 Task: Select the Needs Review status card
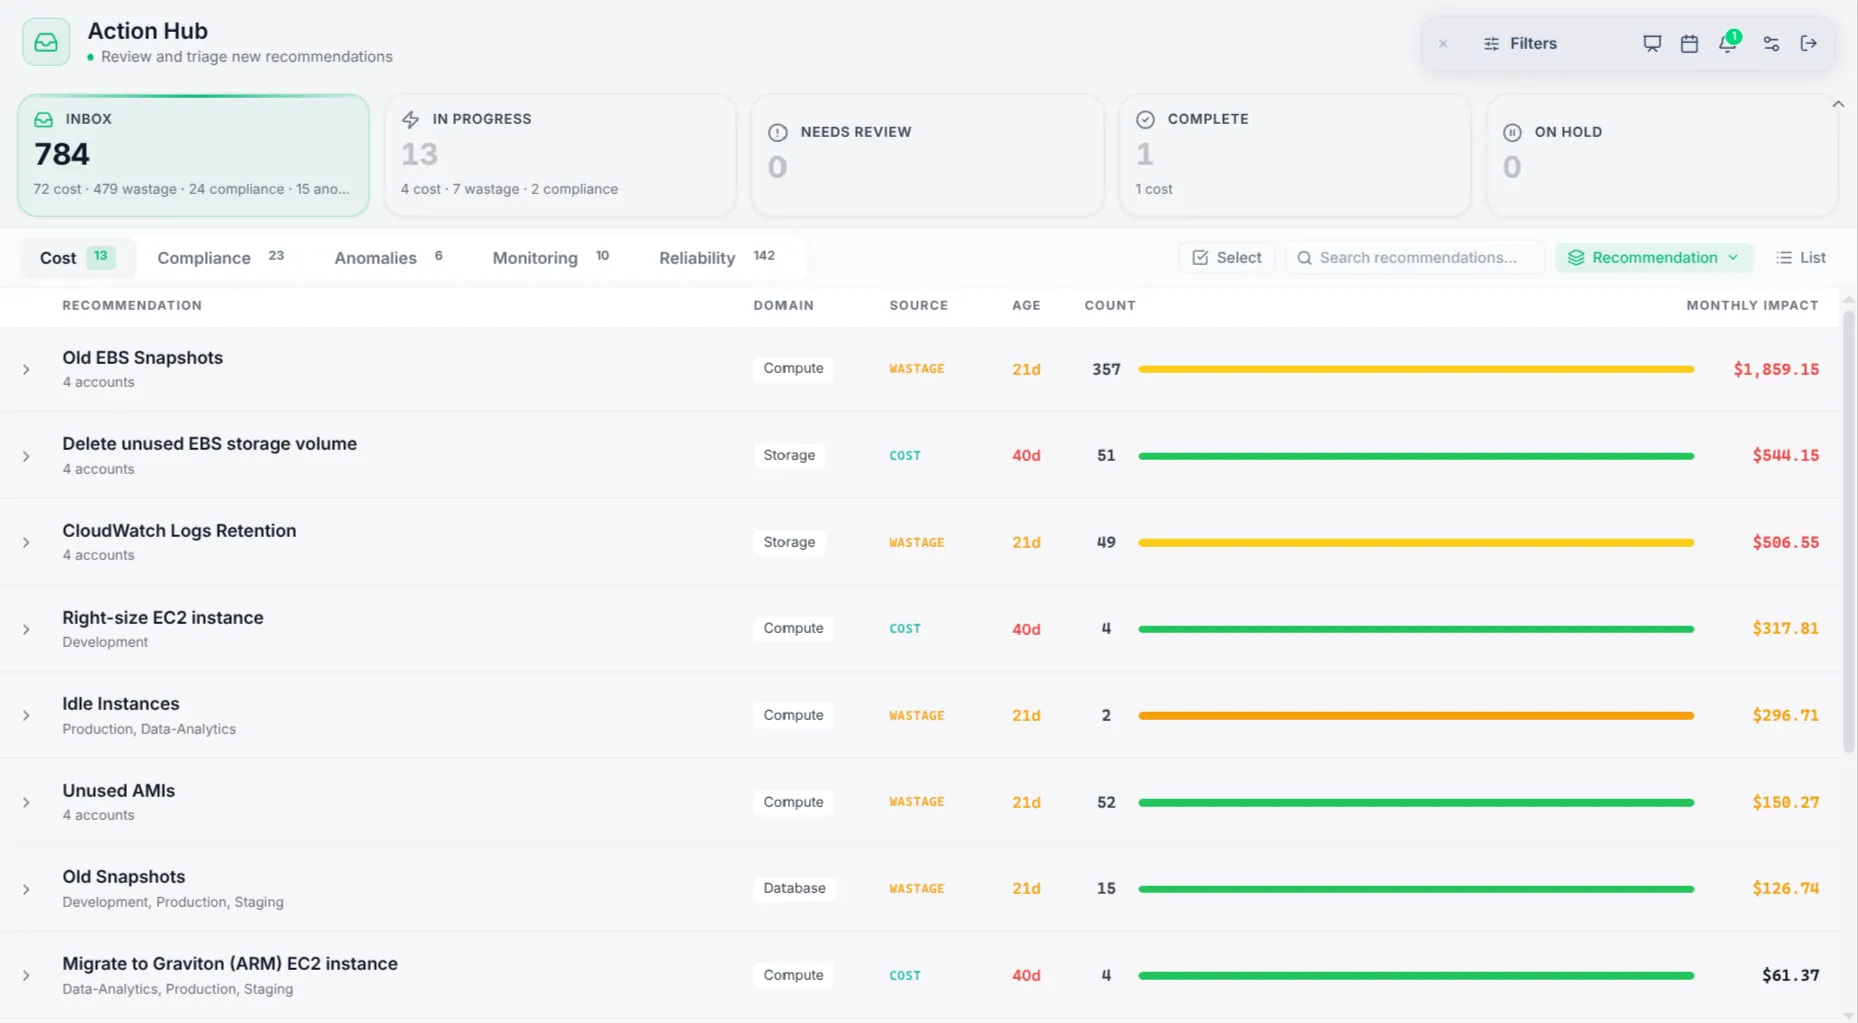(x=927, y=155)
